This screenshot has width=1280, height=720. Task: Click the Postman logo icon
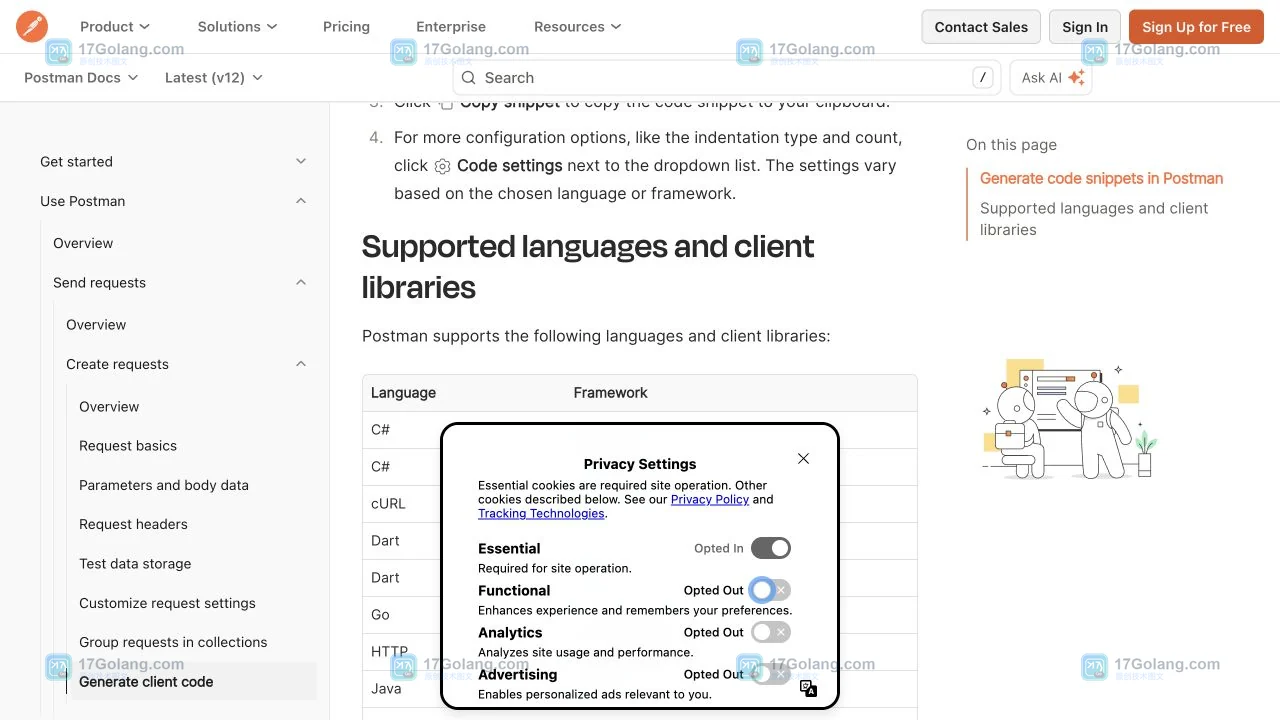pyautogui.click(x=32, y=26)
